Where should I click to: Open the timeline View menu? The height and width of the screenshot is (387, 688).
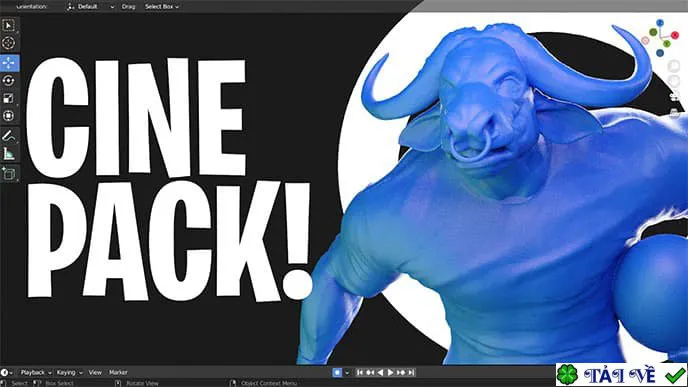pyautogui.click(x=95, y=373)
